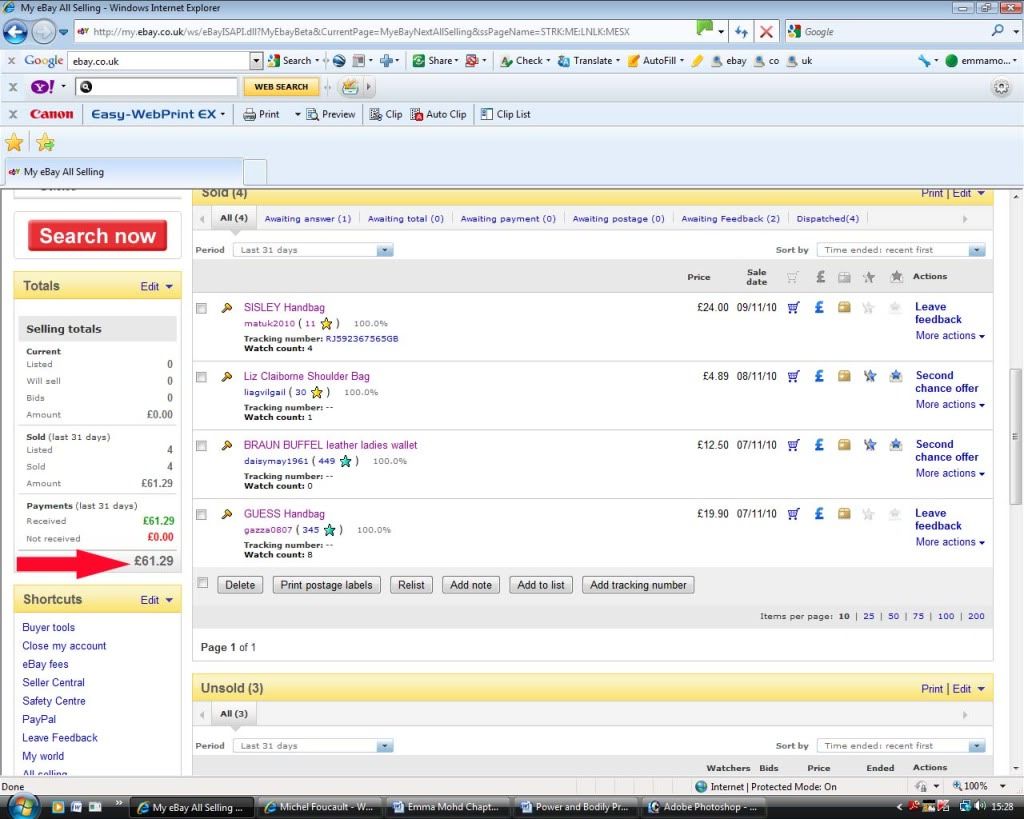Show 25 items per page
1024x819 pixels.
coord(869,616)
